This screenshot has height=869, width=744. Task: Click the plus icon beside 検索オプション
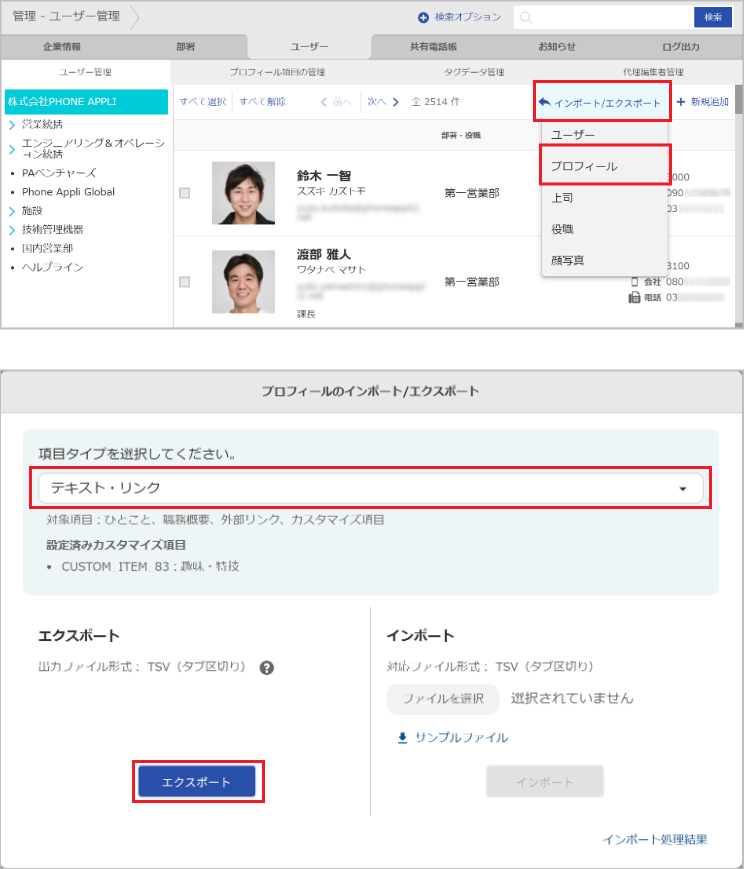423,18
